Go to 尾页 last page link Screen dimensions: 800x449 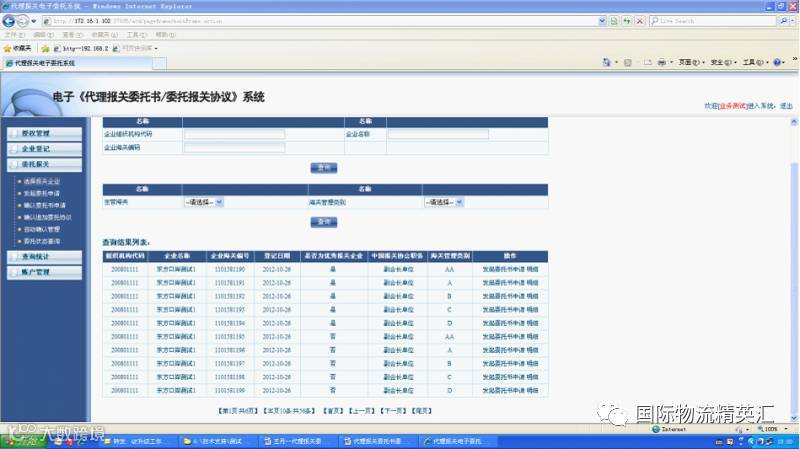click(422, 411)
